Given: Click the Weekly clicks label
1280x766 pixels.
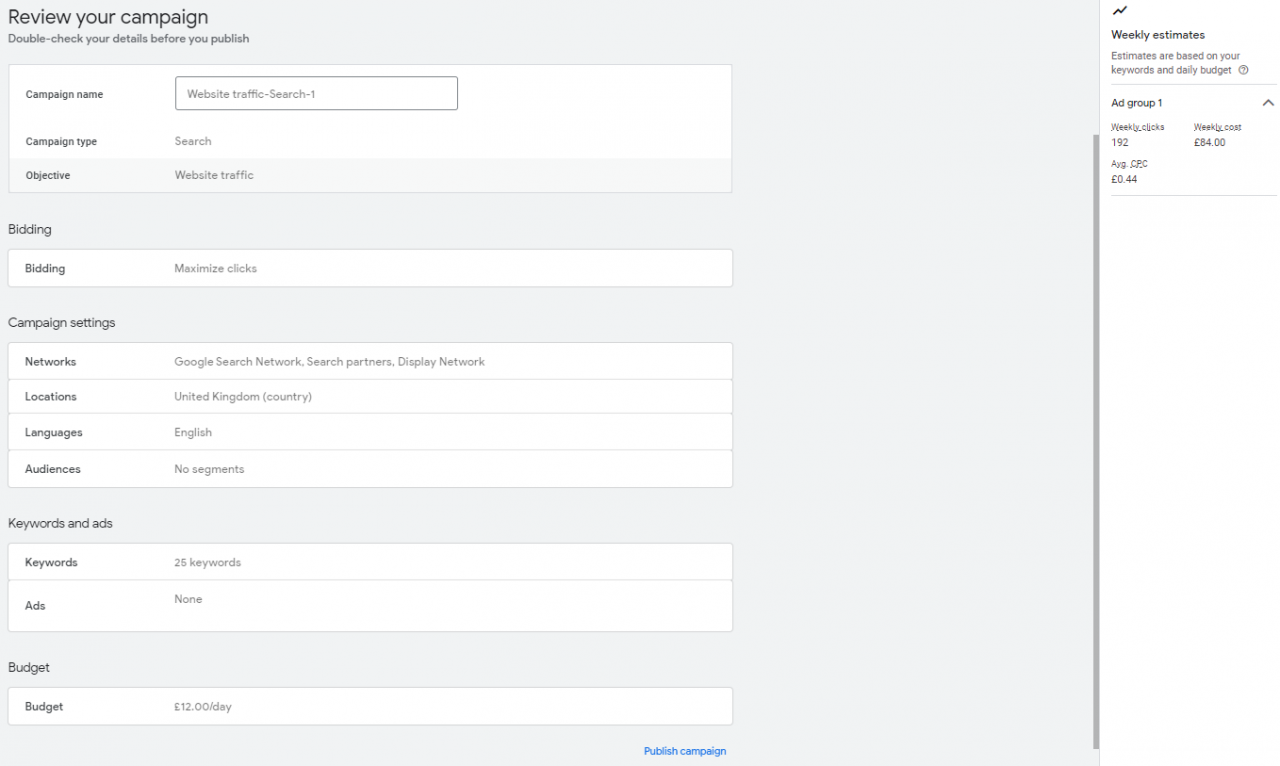Looking at the screenshot, I should (x=1137, y=127).
